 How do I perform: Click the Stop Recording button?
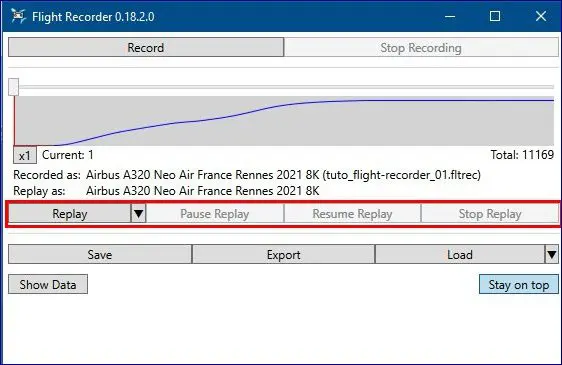421,47
